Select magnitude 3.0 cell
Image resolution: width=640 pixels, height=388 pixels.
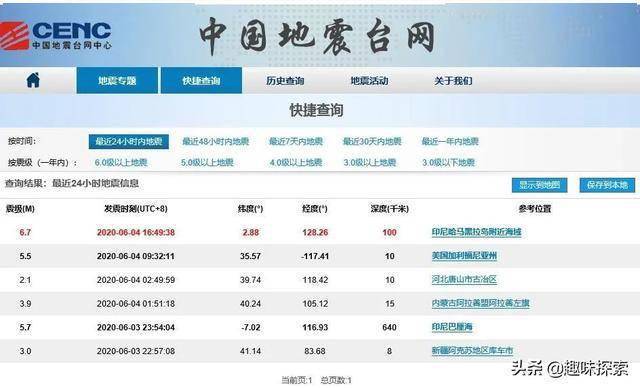coord(25,350)
